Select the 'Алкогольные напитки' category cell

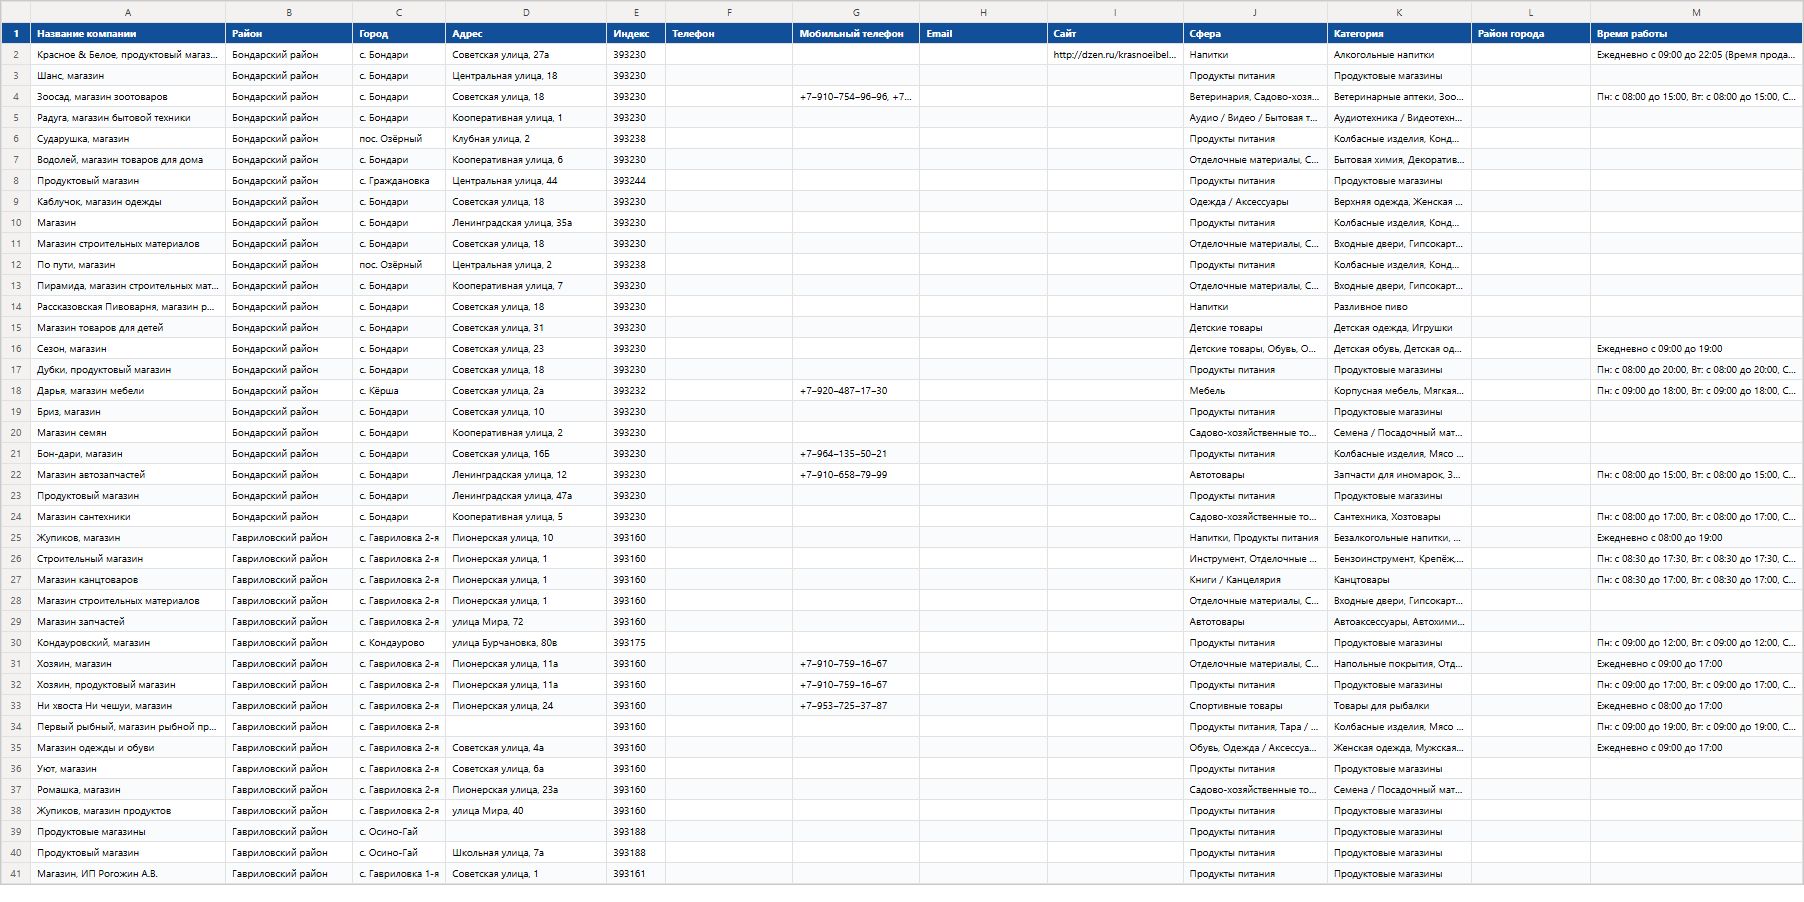pyautogui.click(x=1399, y=54)
